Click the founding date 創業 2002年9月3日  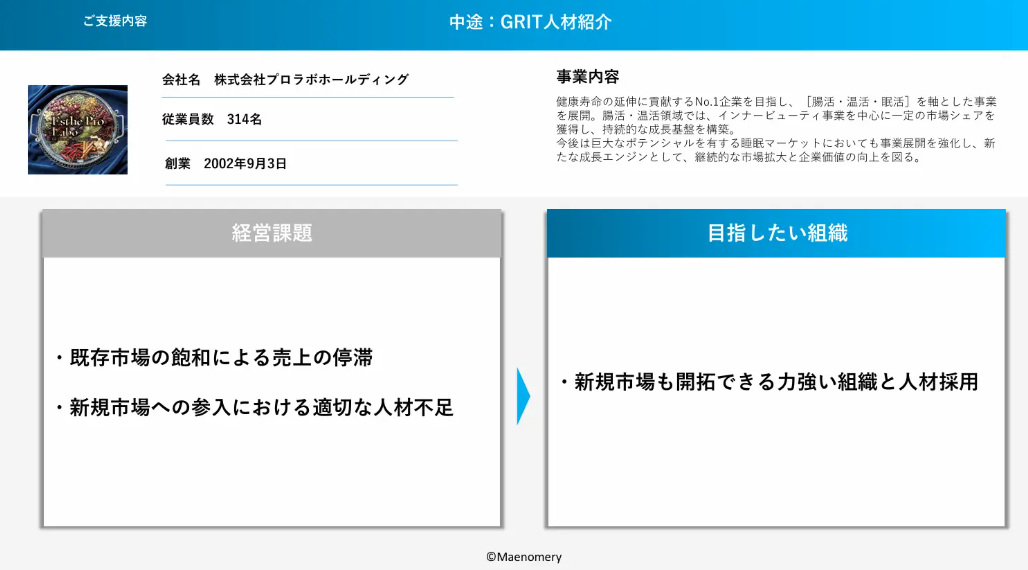click(226, 163)
